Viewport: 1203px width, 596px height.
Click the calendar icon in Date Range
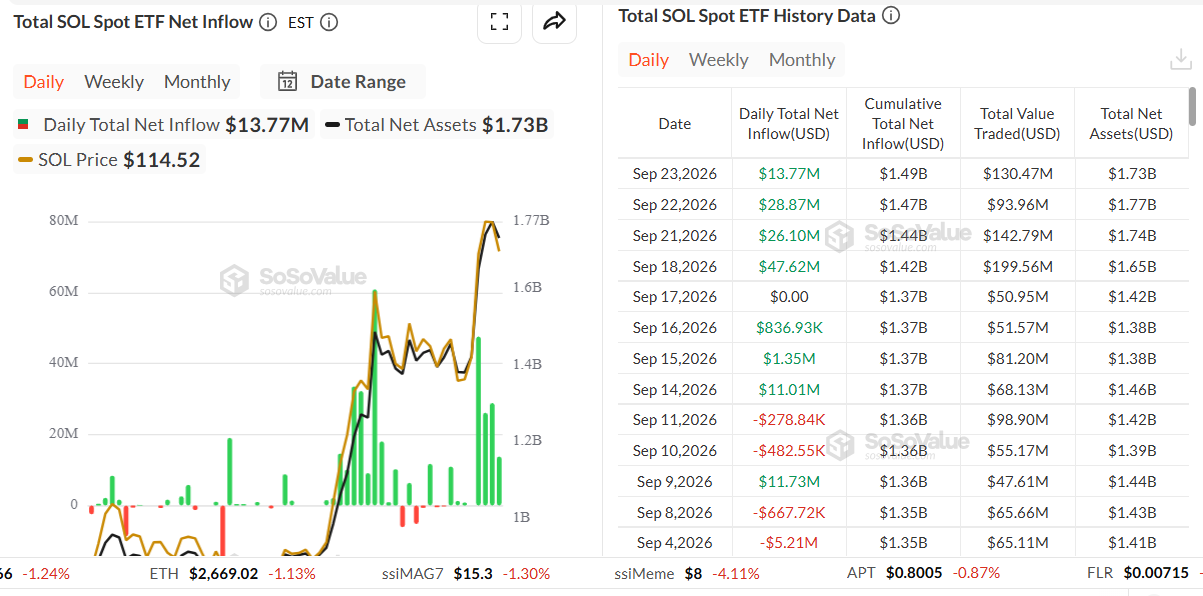click(287, 82)
